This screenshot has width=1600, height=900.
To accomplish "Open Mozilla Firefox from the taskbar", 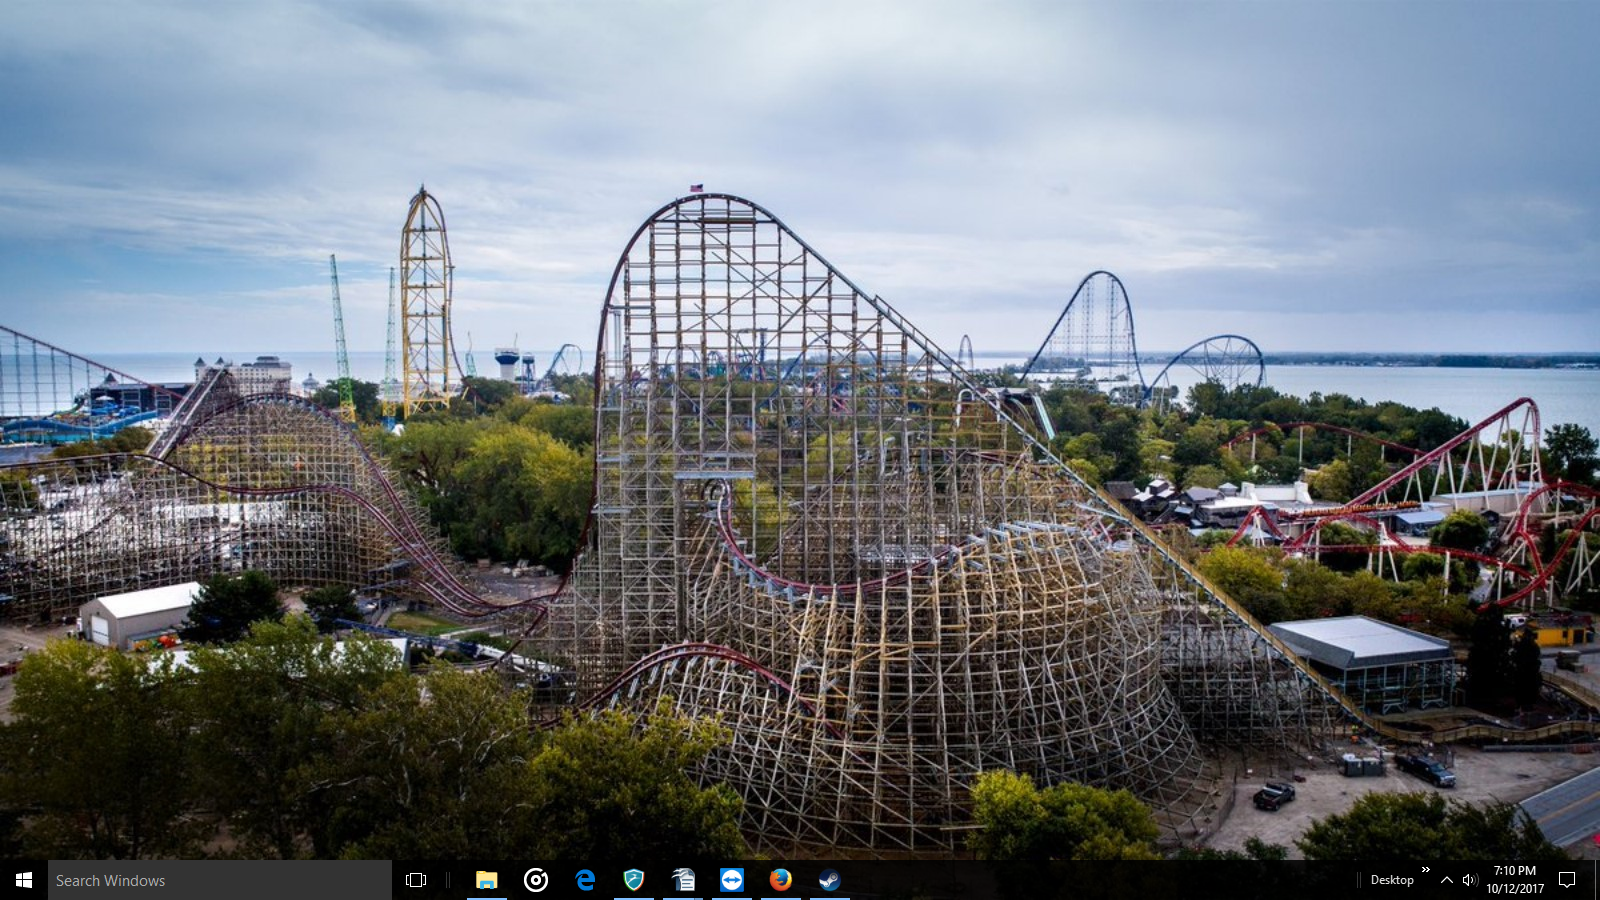I will click(x=781, y=880).
